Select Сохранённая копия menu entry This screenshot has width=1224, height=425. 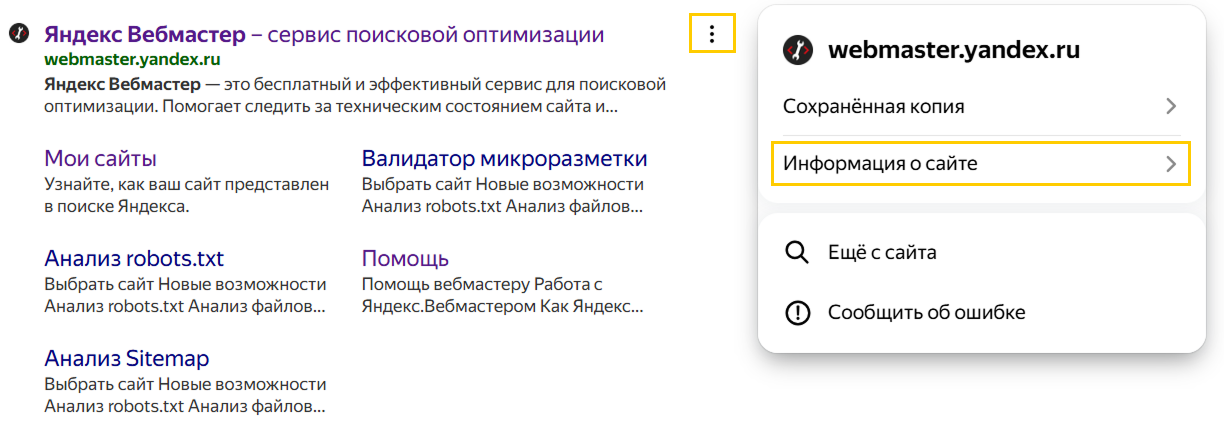click(873, 106)
